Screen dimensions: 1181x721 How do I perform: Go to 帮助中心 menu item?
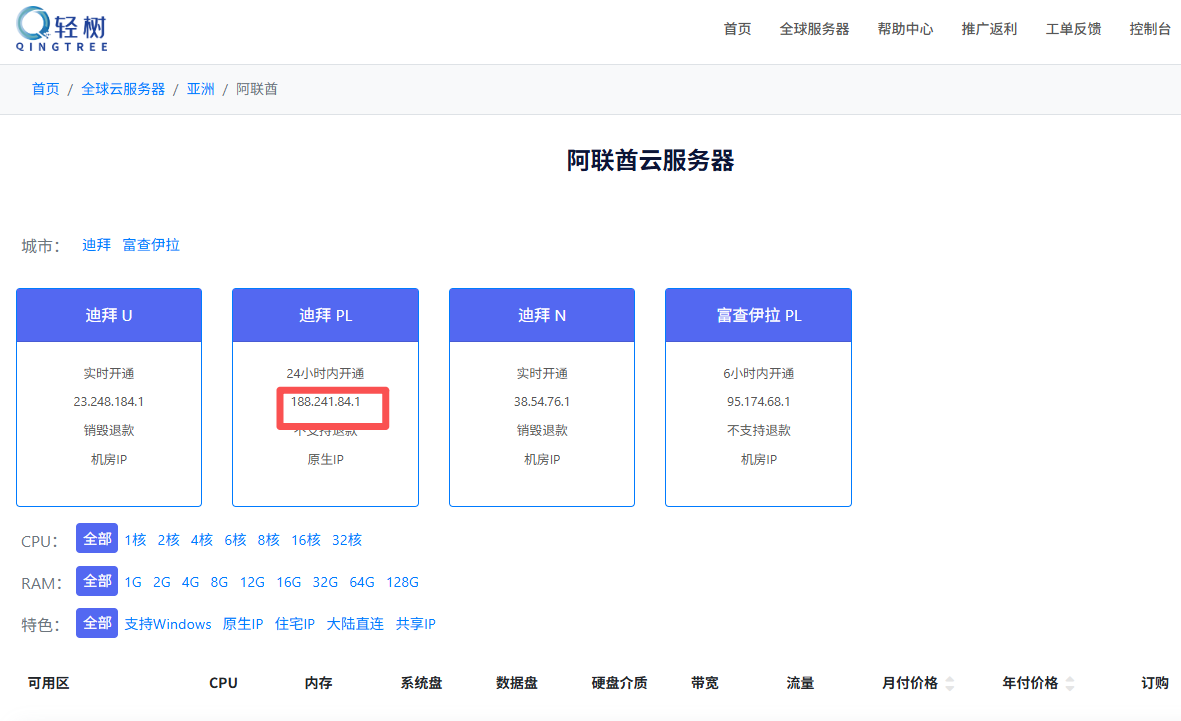point(905,29)
